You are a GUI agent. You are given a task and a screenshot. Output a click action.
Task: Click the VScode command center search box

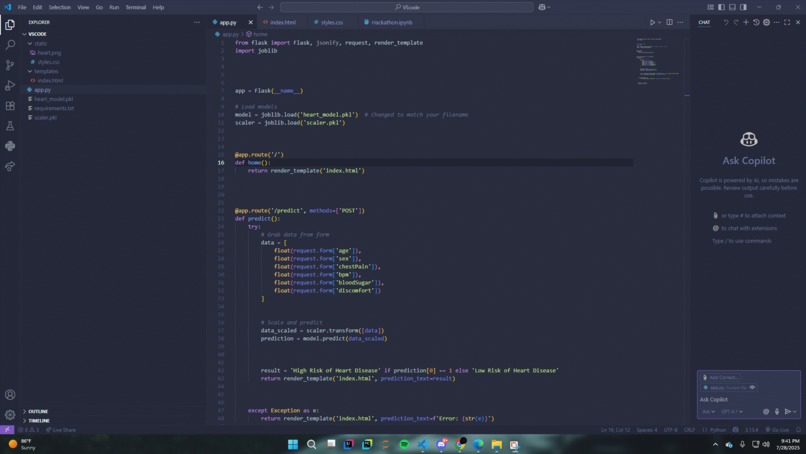(x=407, y=7)
